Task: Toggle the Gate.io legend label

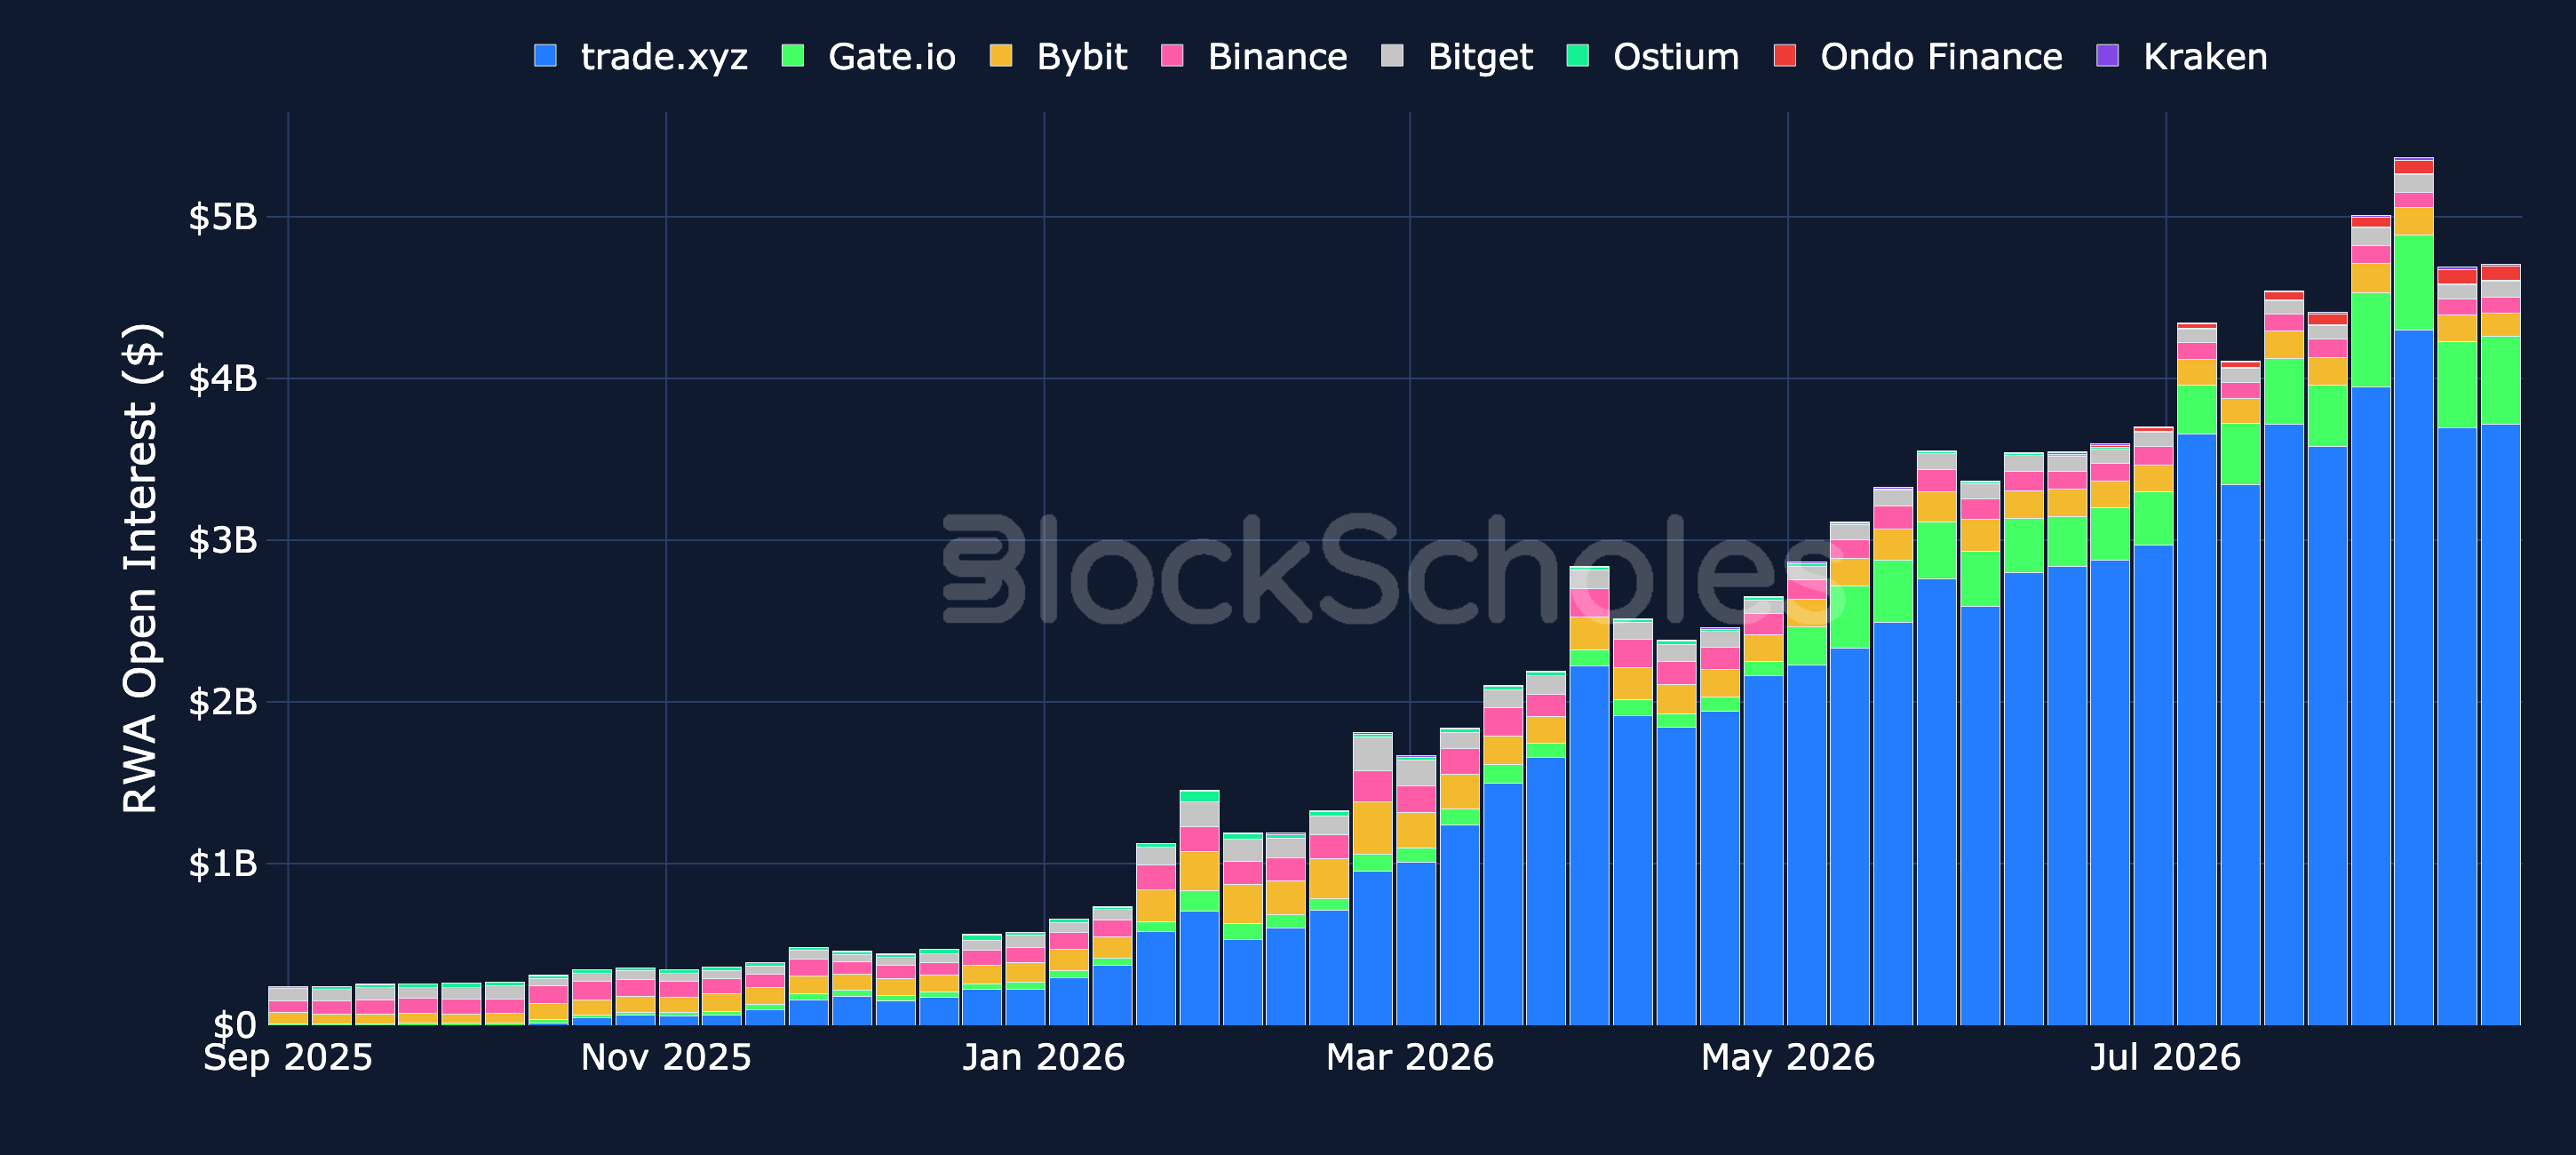Action: point(892,57)
